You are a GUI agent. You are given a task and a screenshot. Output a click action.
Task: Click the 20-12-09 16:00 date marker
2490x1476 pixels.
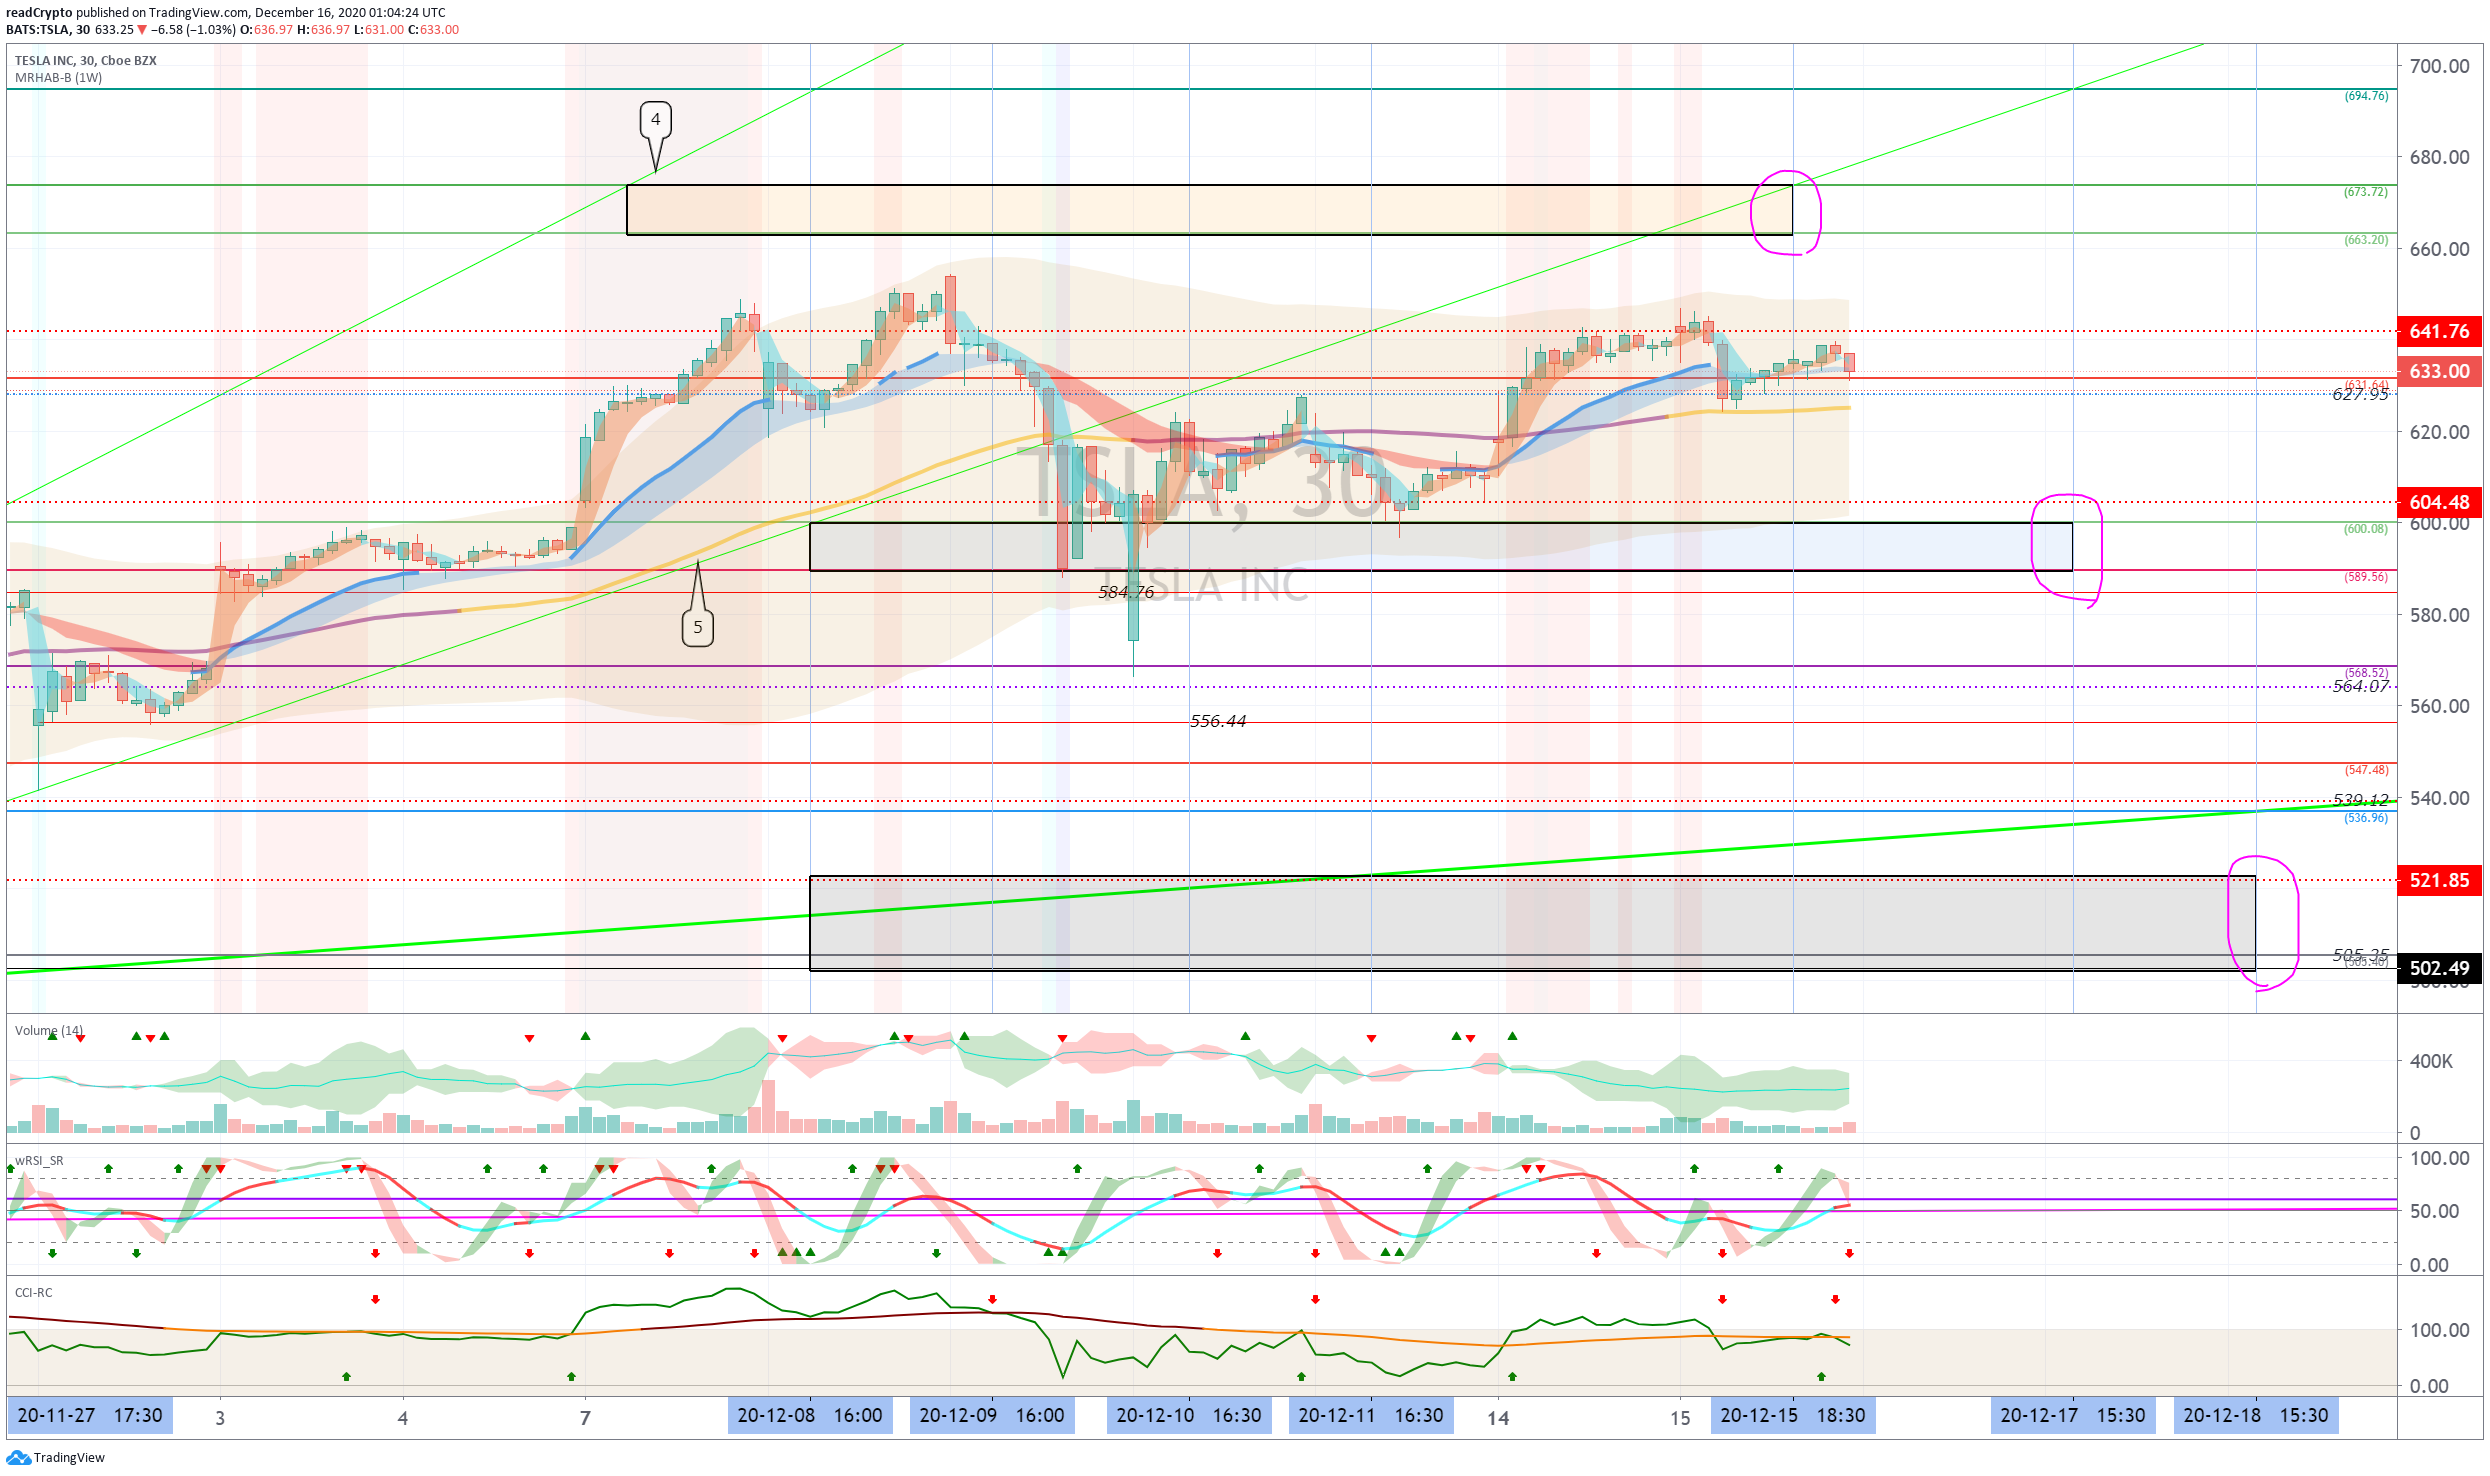click(992, 1416)
